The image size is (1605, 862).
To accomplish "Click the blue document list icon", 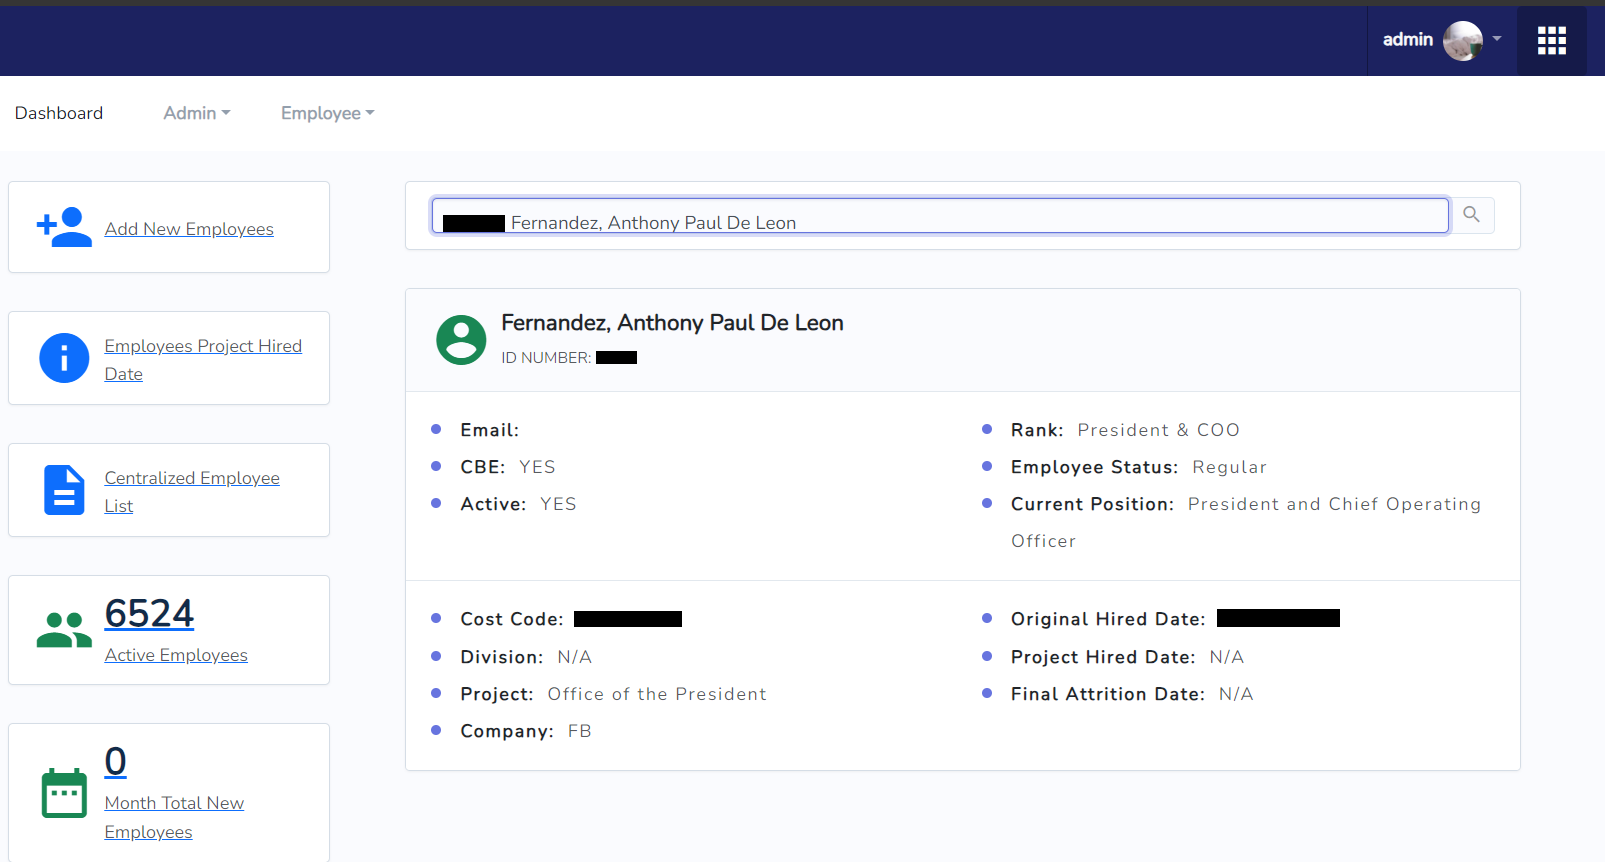I will (64, 490).
